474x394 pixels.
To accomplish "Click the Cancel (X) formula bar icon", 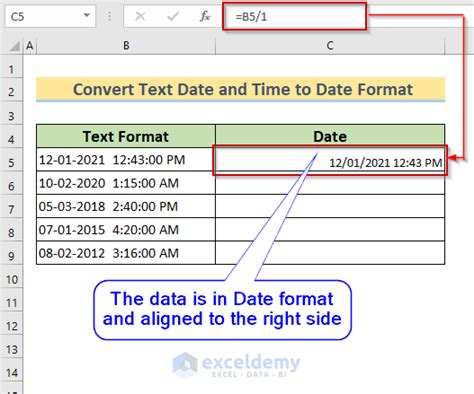I will [x=140, y=16].
